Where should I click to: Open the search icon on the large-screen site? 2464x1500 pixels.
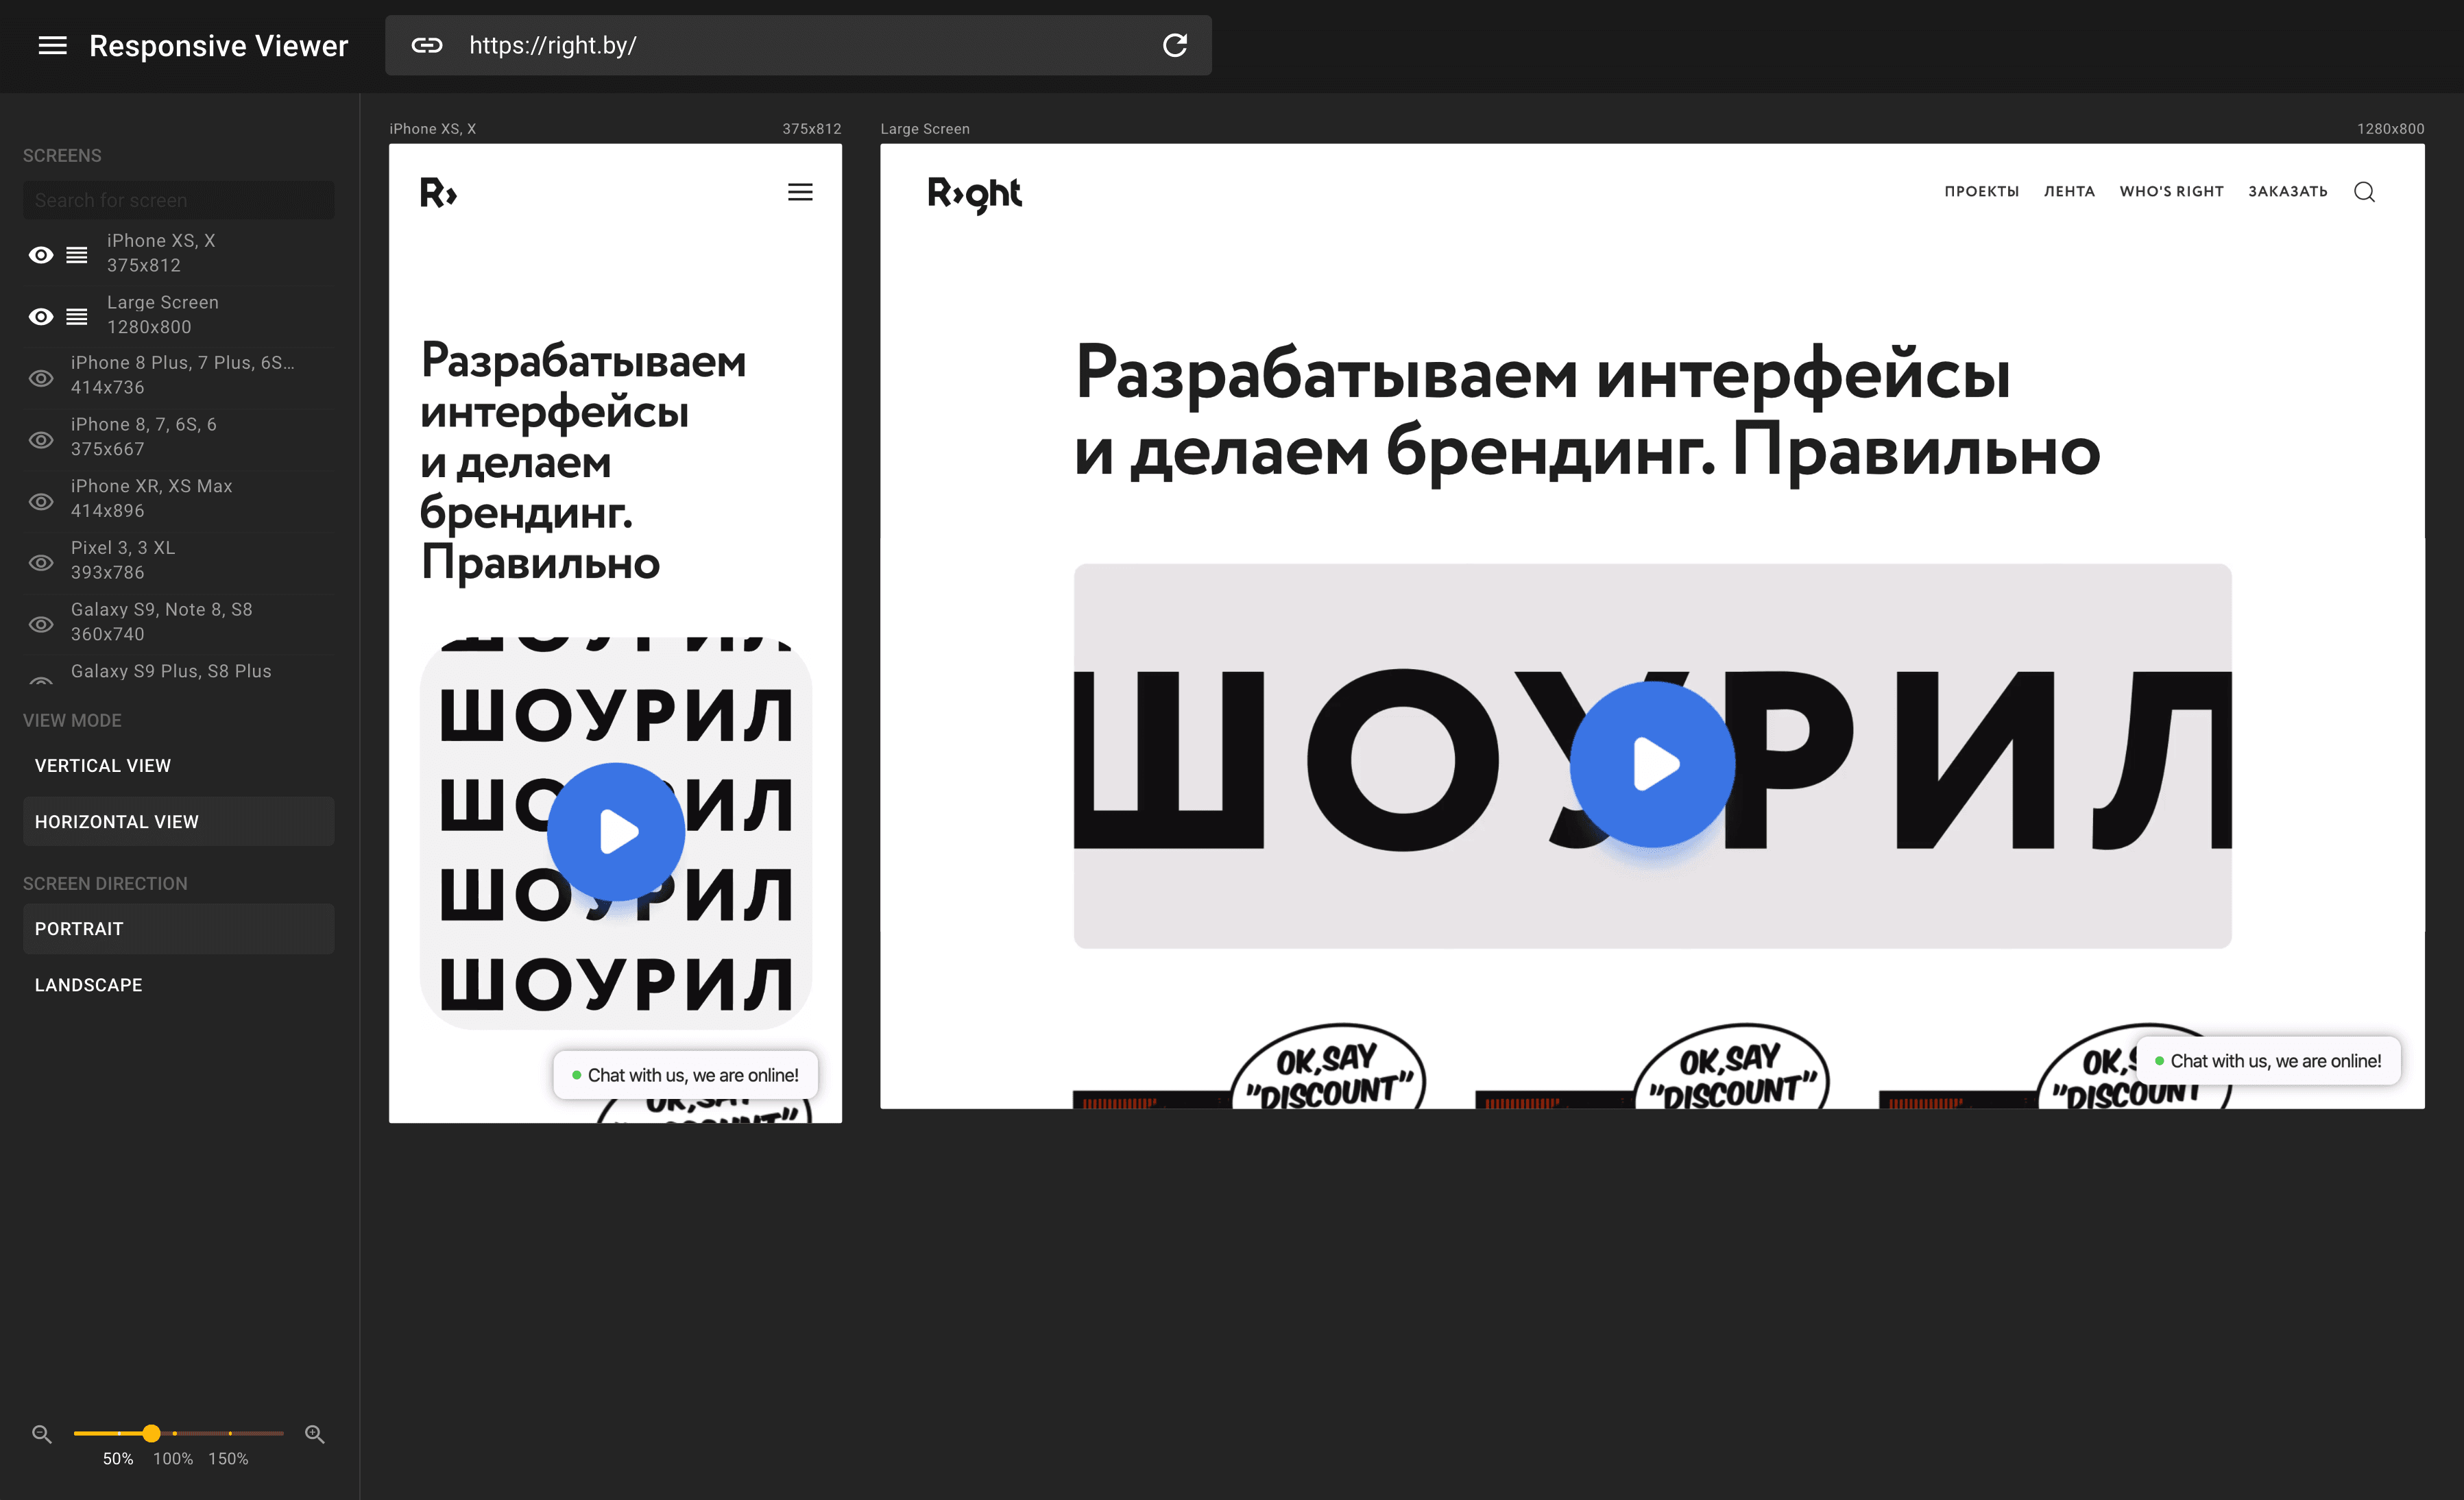(2363, 192)
